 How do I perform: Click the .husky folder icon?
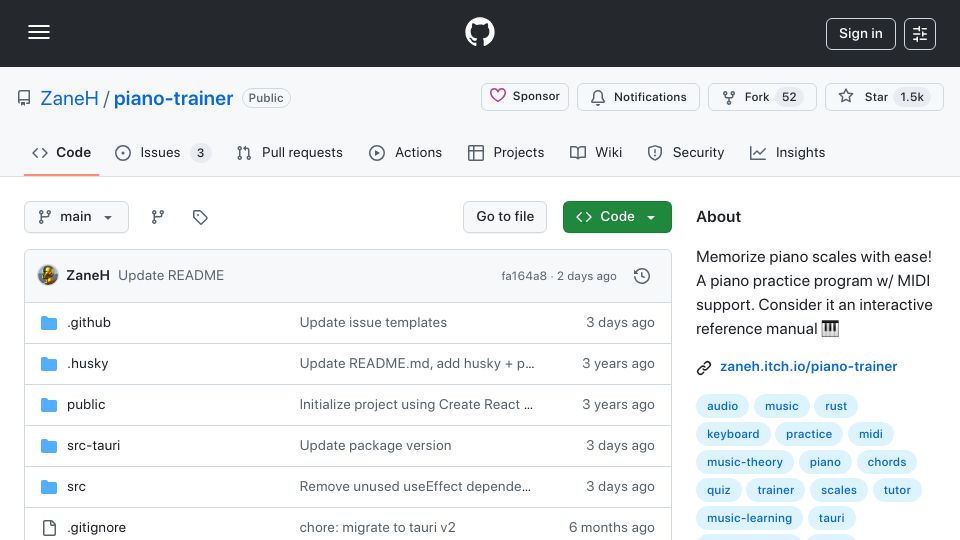click(49, 364)
